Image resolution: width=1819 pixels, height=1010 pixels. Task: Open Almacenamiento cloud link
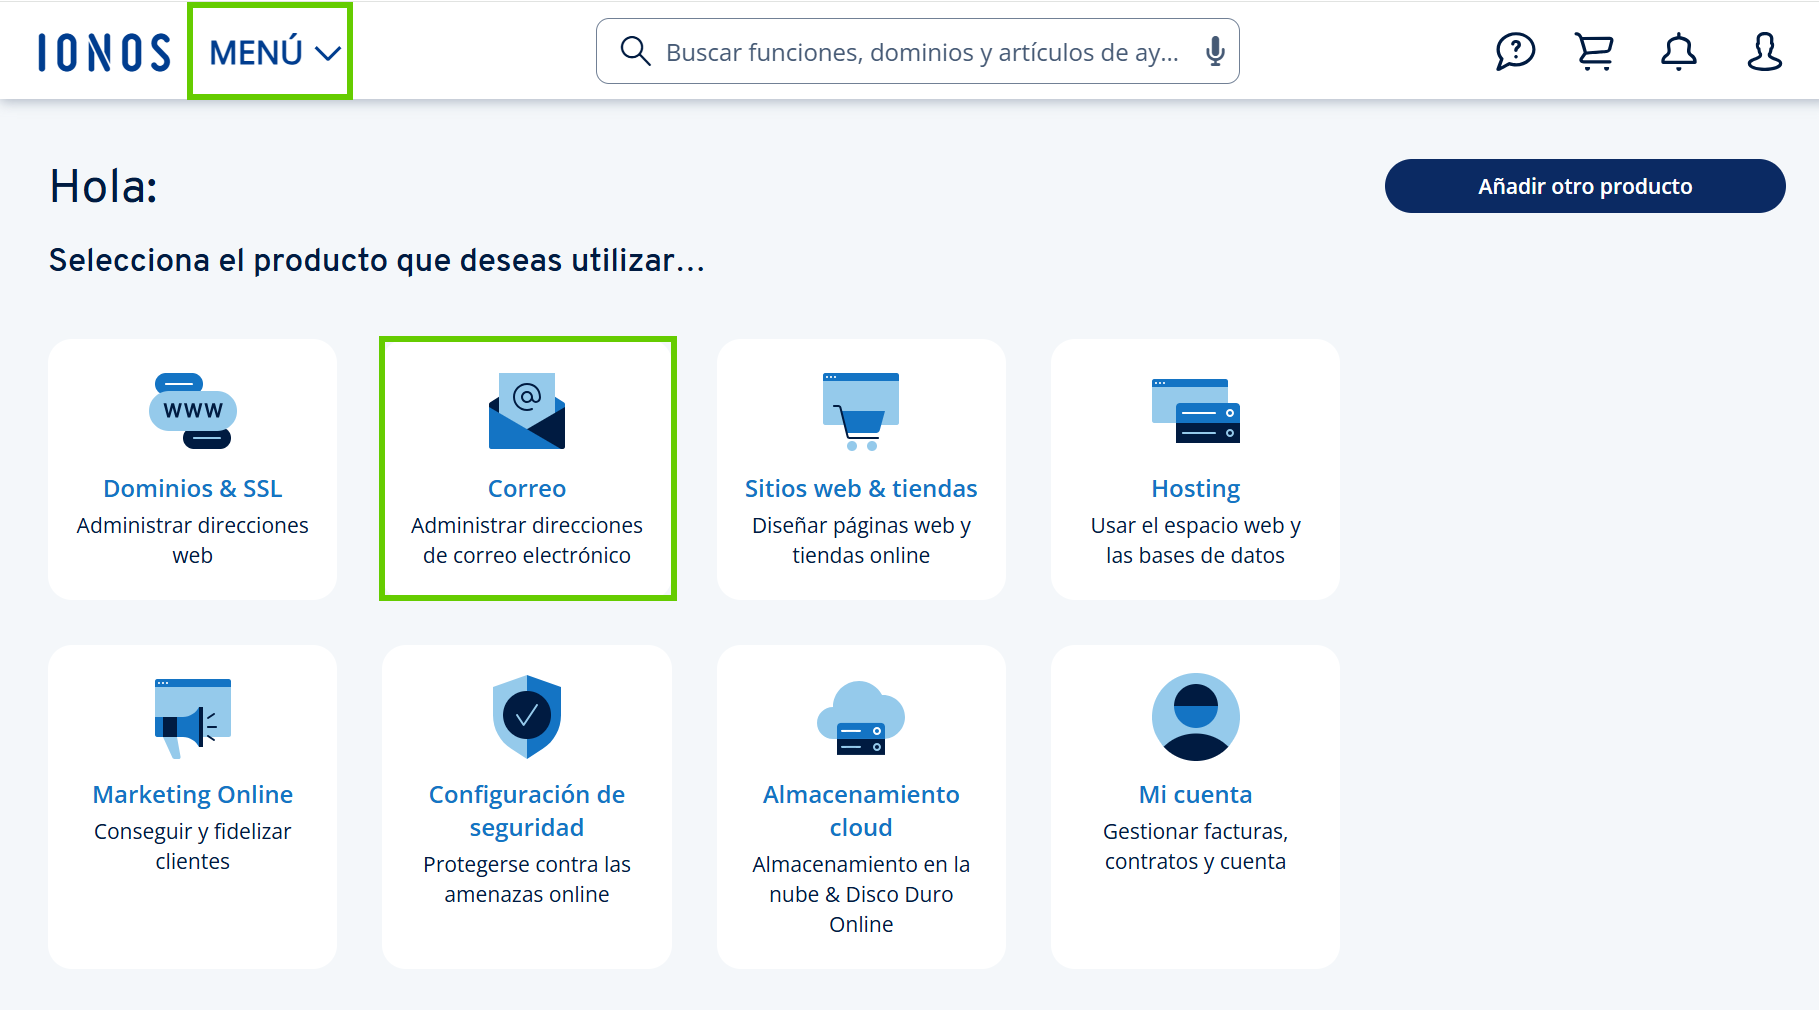[x=861, y=811]
